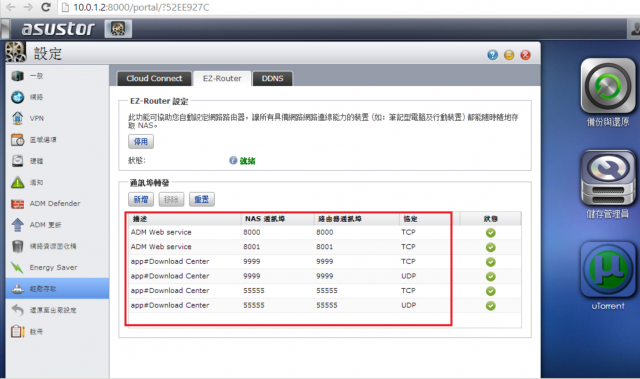Click the blue help question mark icon

click(x=493, y=55)
